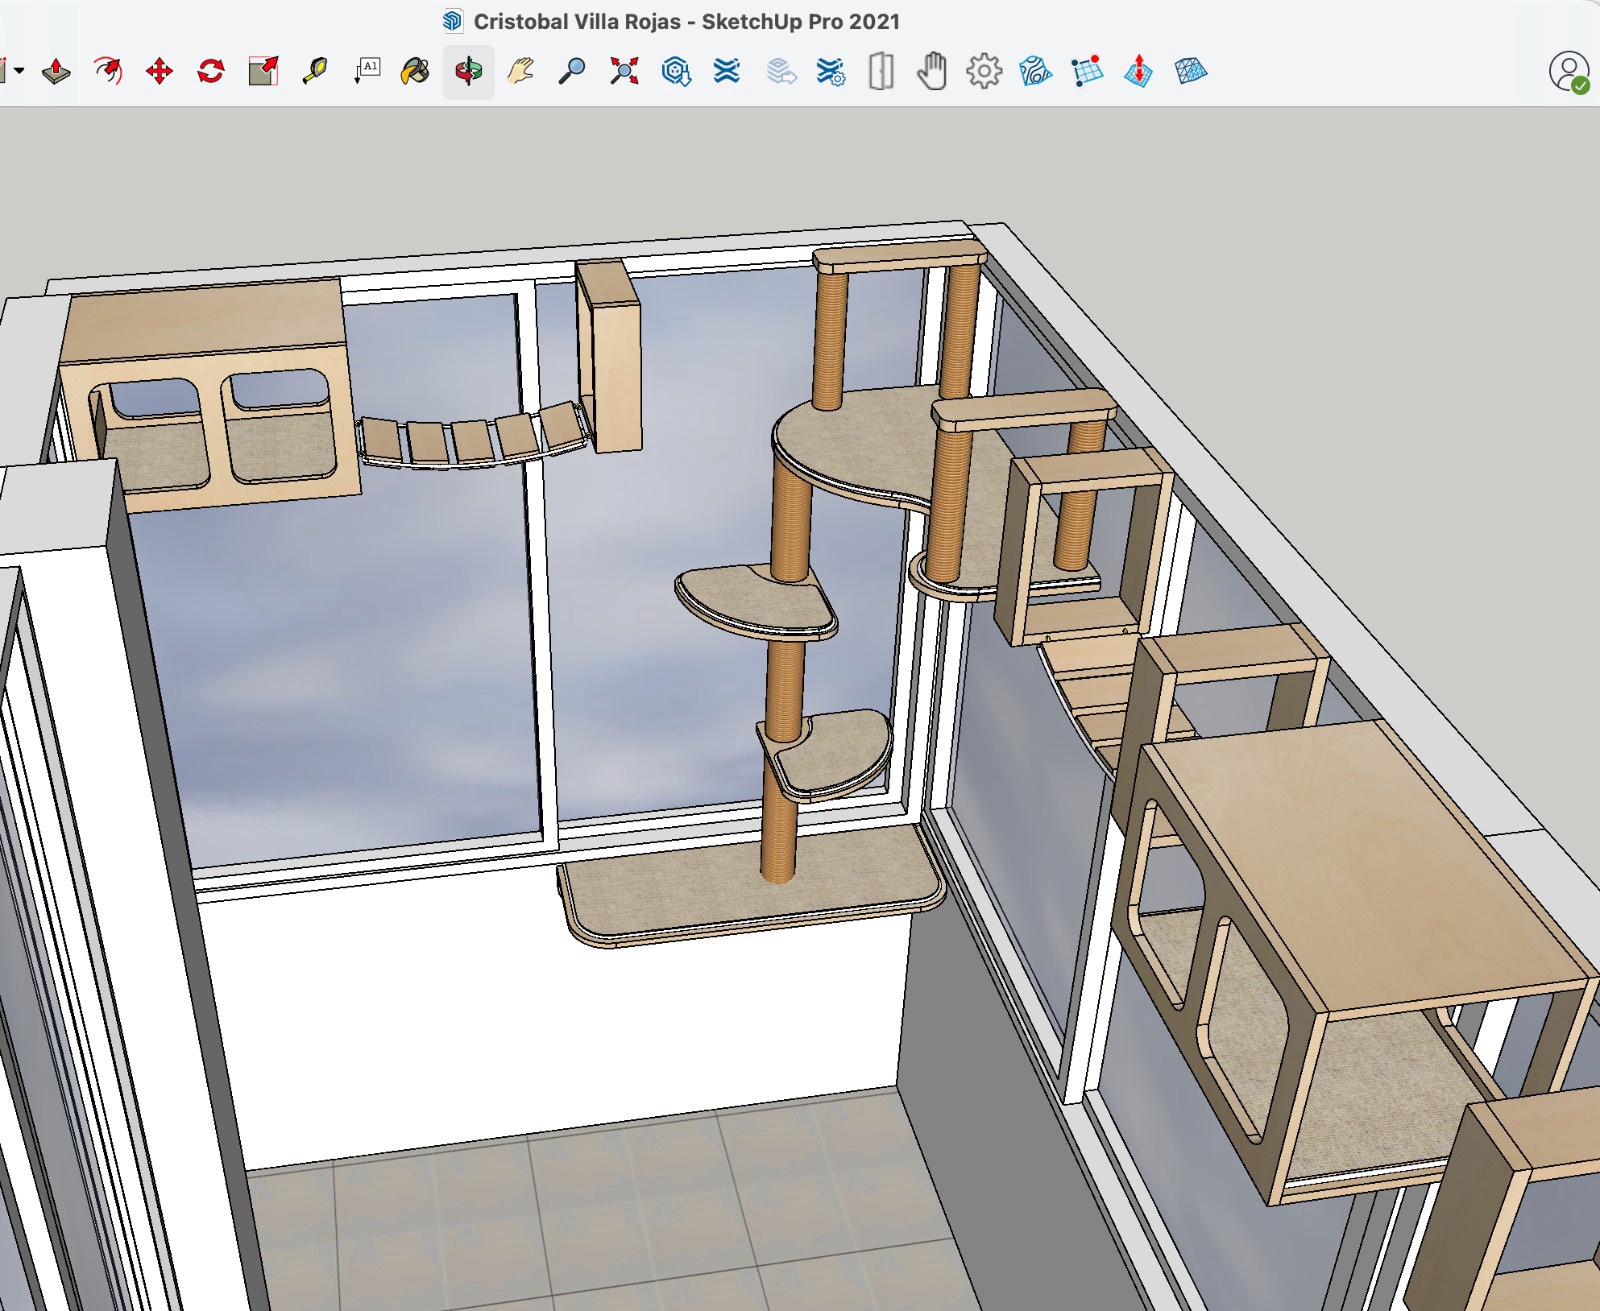Open the signed-in user account icon

click(1569, 72)
